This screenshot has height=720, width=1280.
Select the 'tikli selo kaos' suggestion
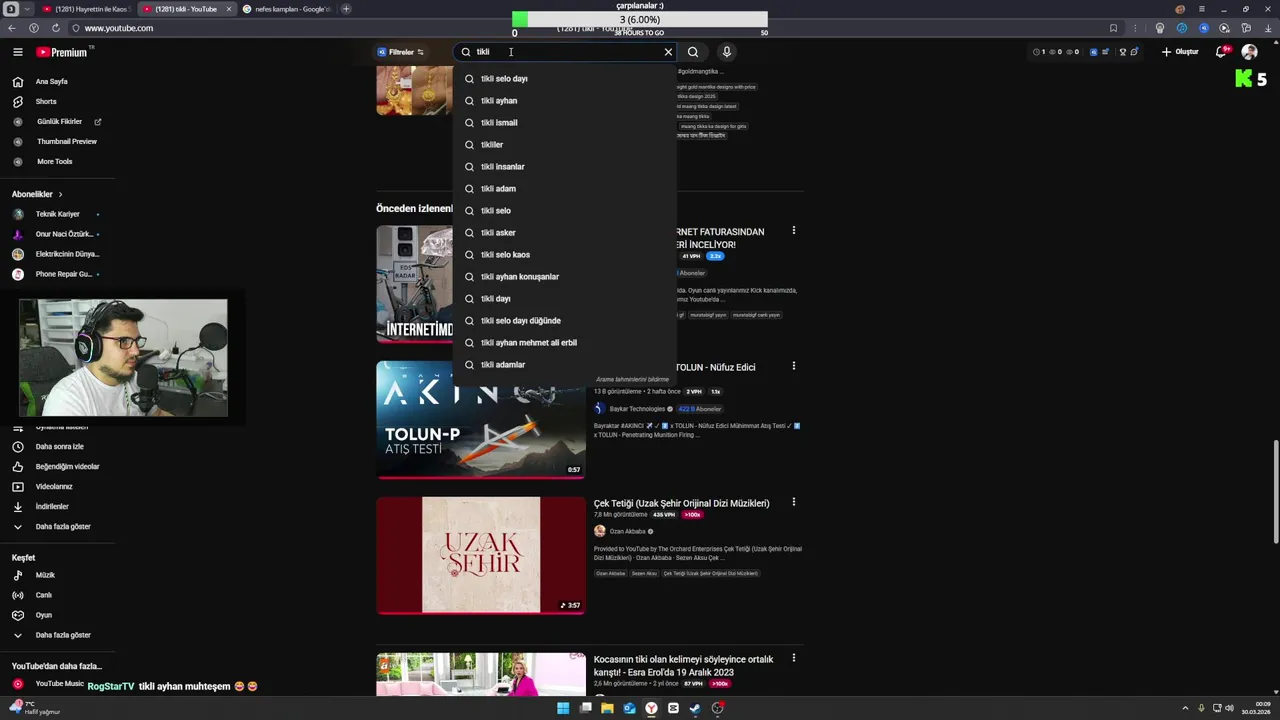[565, 255]
